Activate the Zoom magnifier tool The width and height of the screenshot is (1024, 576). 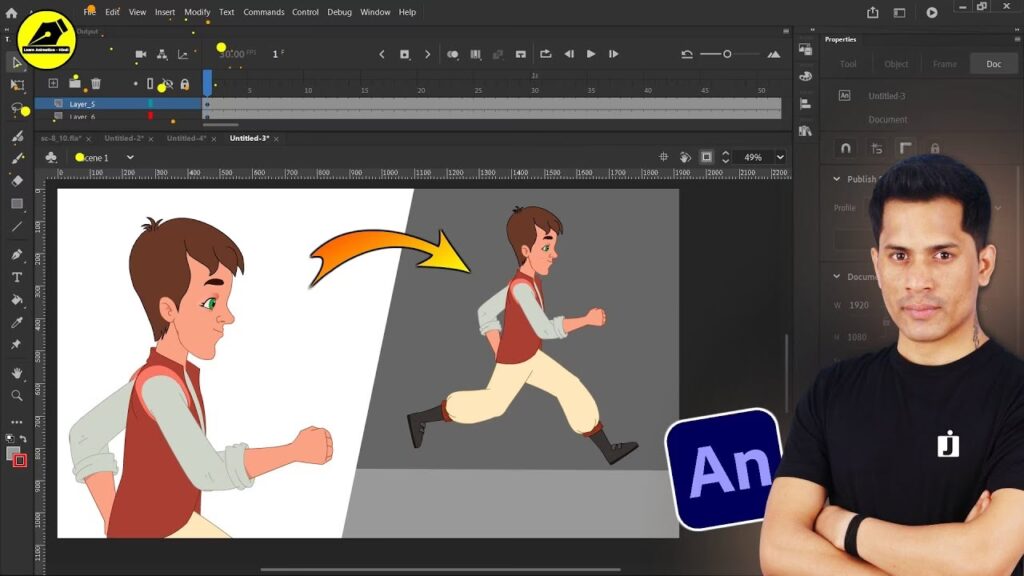tap(17, 395)
